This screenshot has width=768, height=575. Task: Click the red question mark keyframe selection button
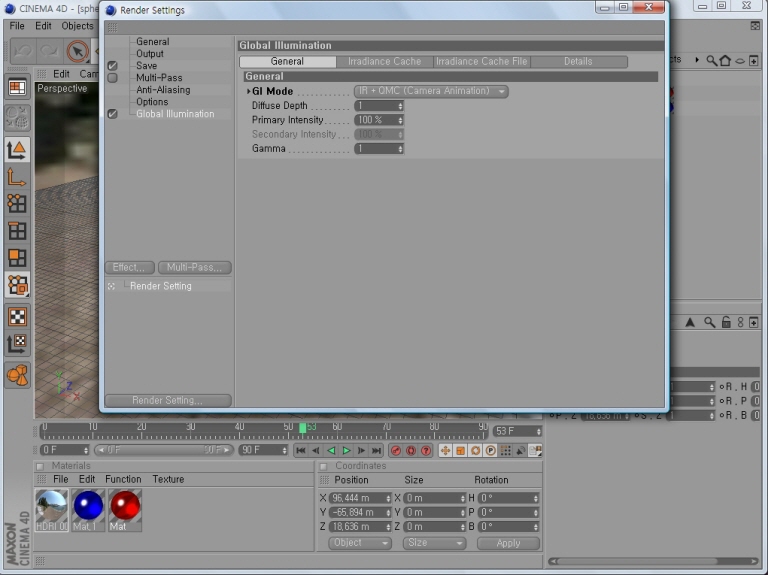(426, 450)
